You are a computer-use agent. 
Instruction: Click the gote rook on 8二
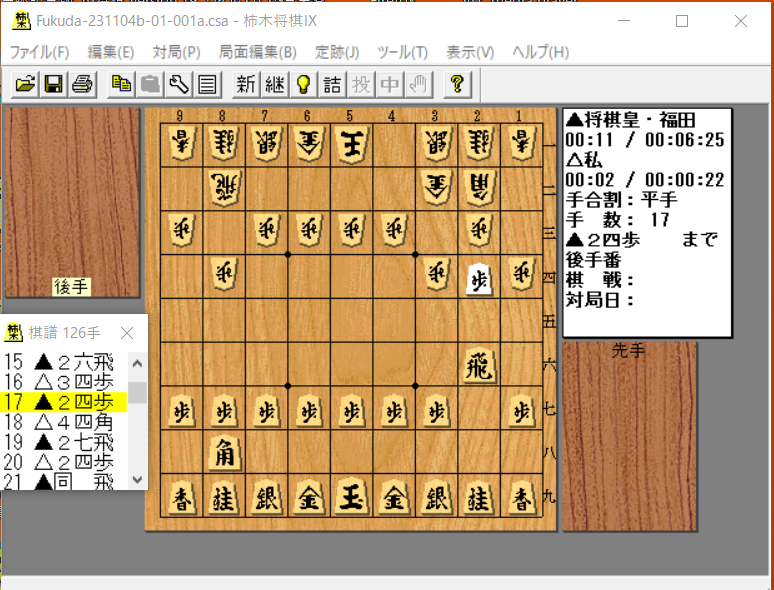point(224,188)
